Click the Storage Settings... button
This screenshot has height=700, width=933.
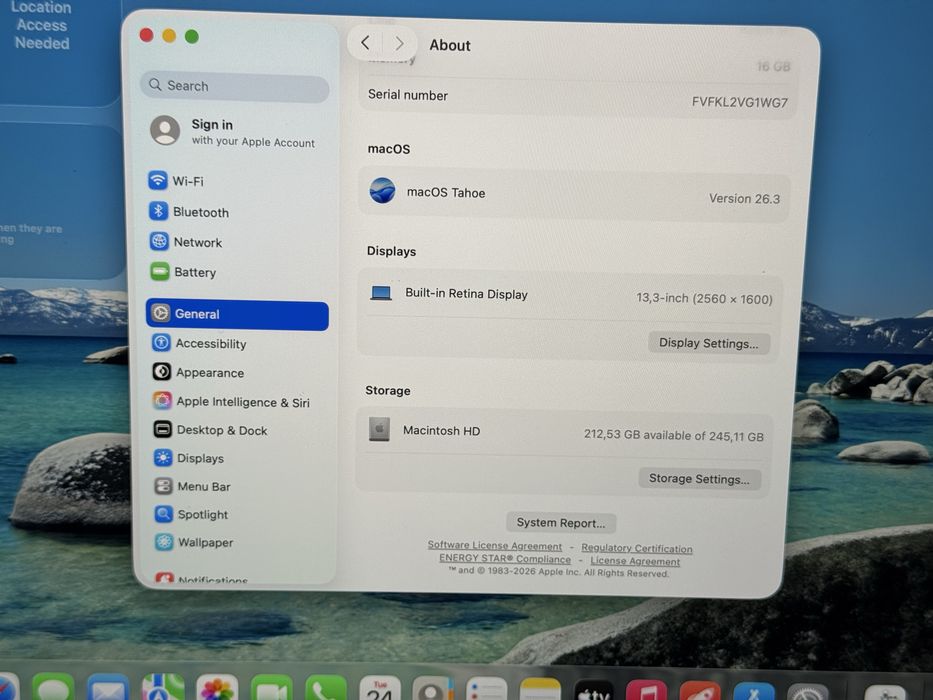pyautogui.click(x=699, y=479)
